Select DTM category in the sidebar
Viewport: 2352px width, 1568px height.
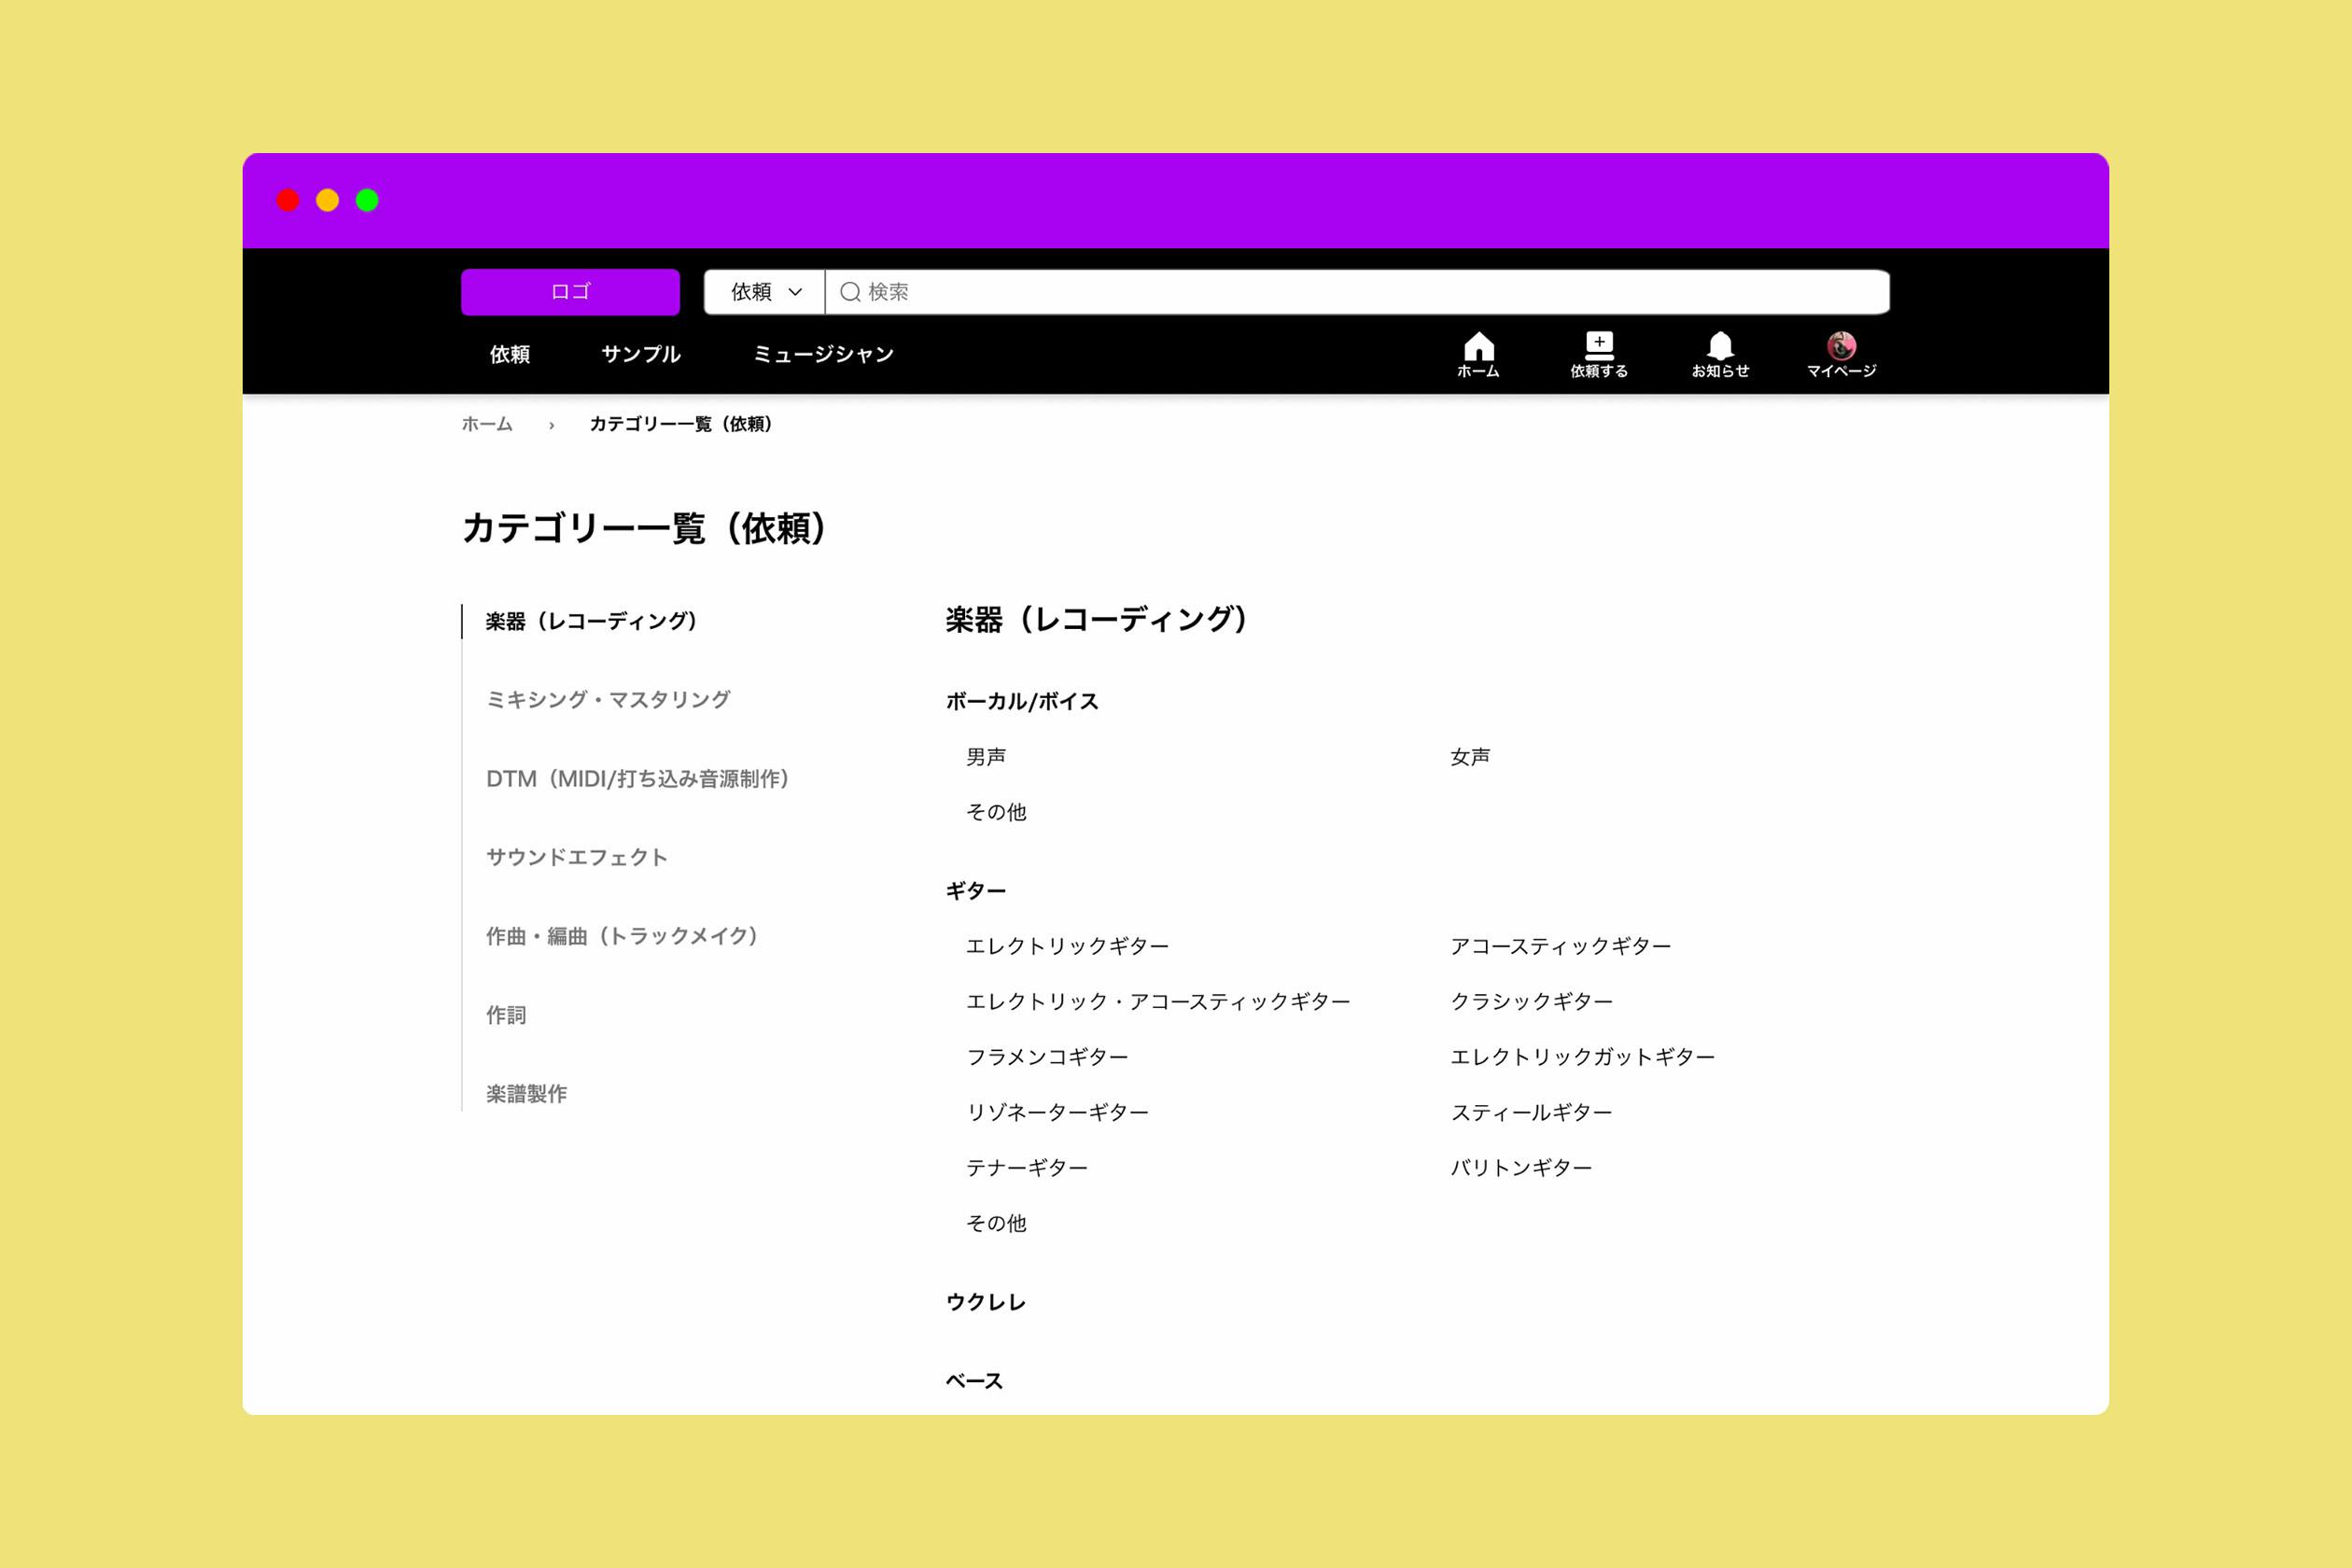pos(637,778)
